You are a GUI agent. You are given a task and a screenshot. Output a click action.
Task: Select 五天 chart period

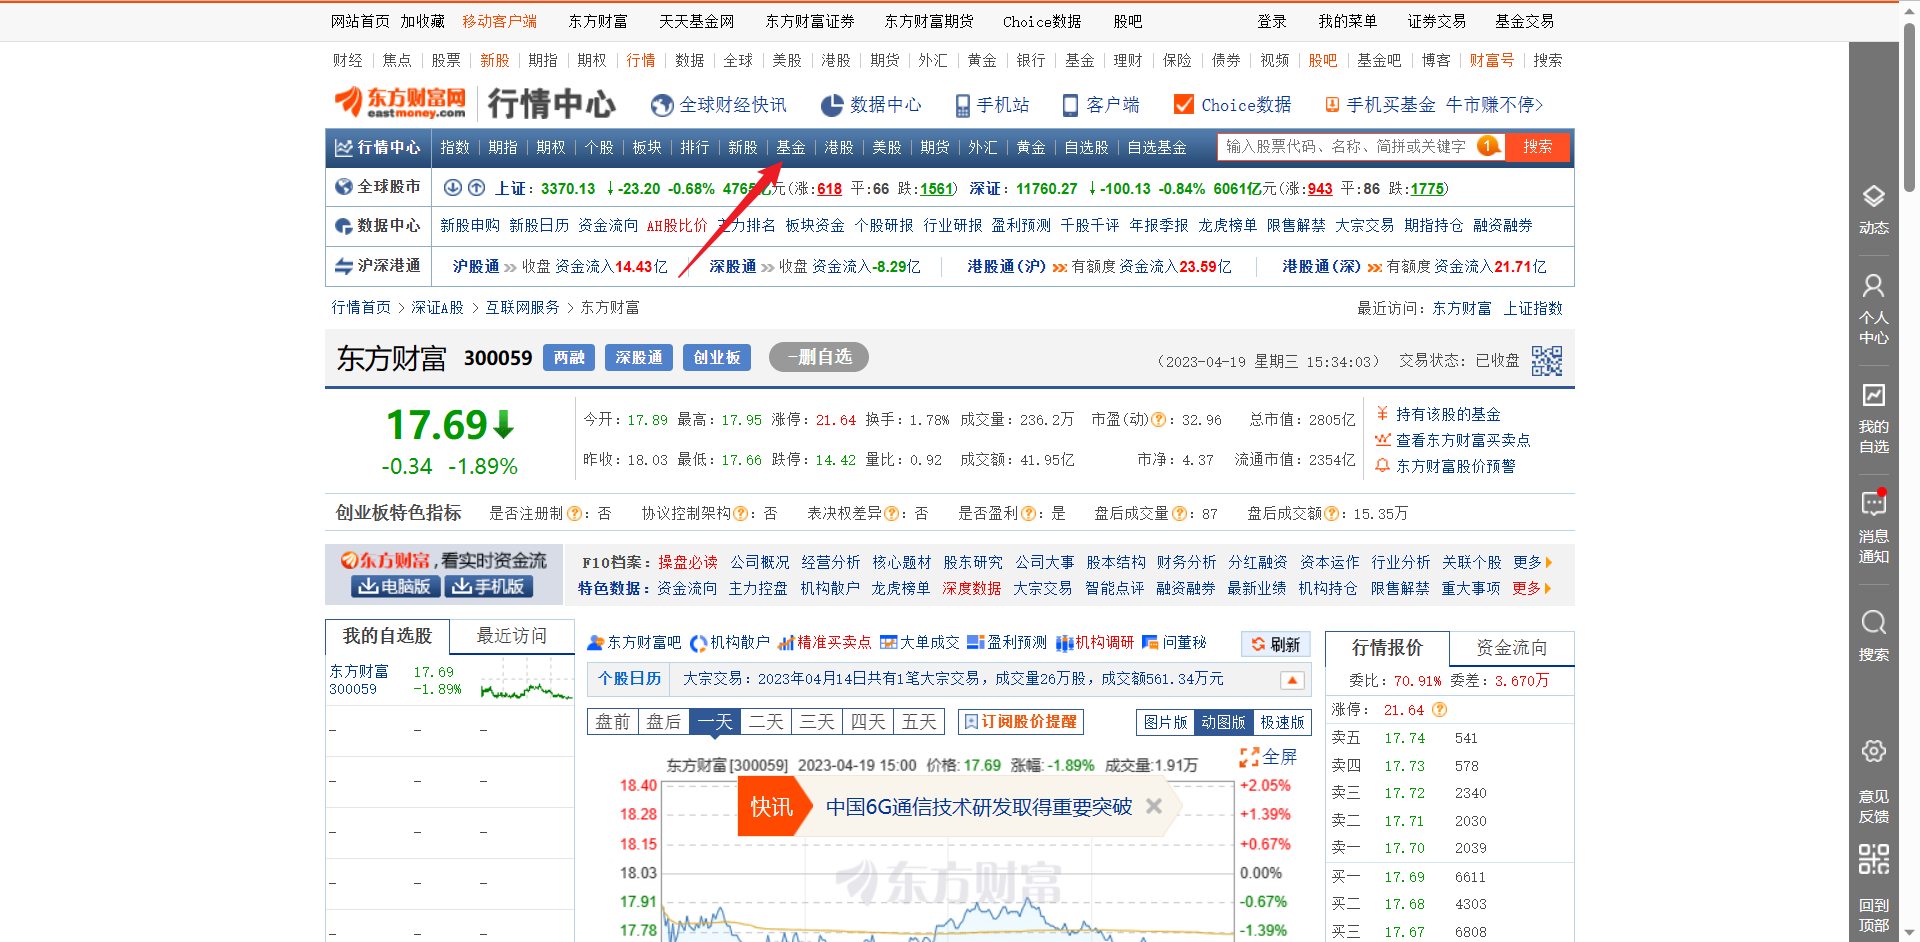tap(919, 722)
